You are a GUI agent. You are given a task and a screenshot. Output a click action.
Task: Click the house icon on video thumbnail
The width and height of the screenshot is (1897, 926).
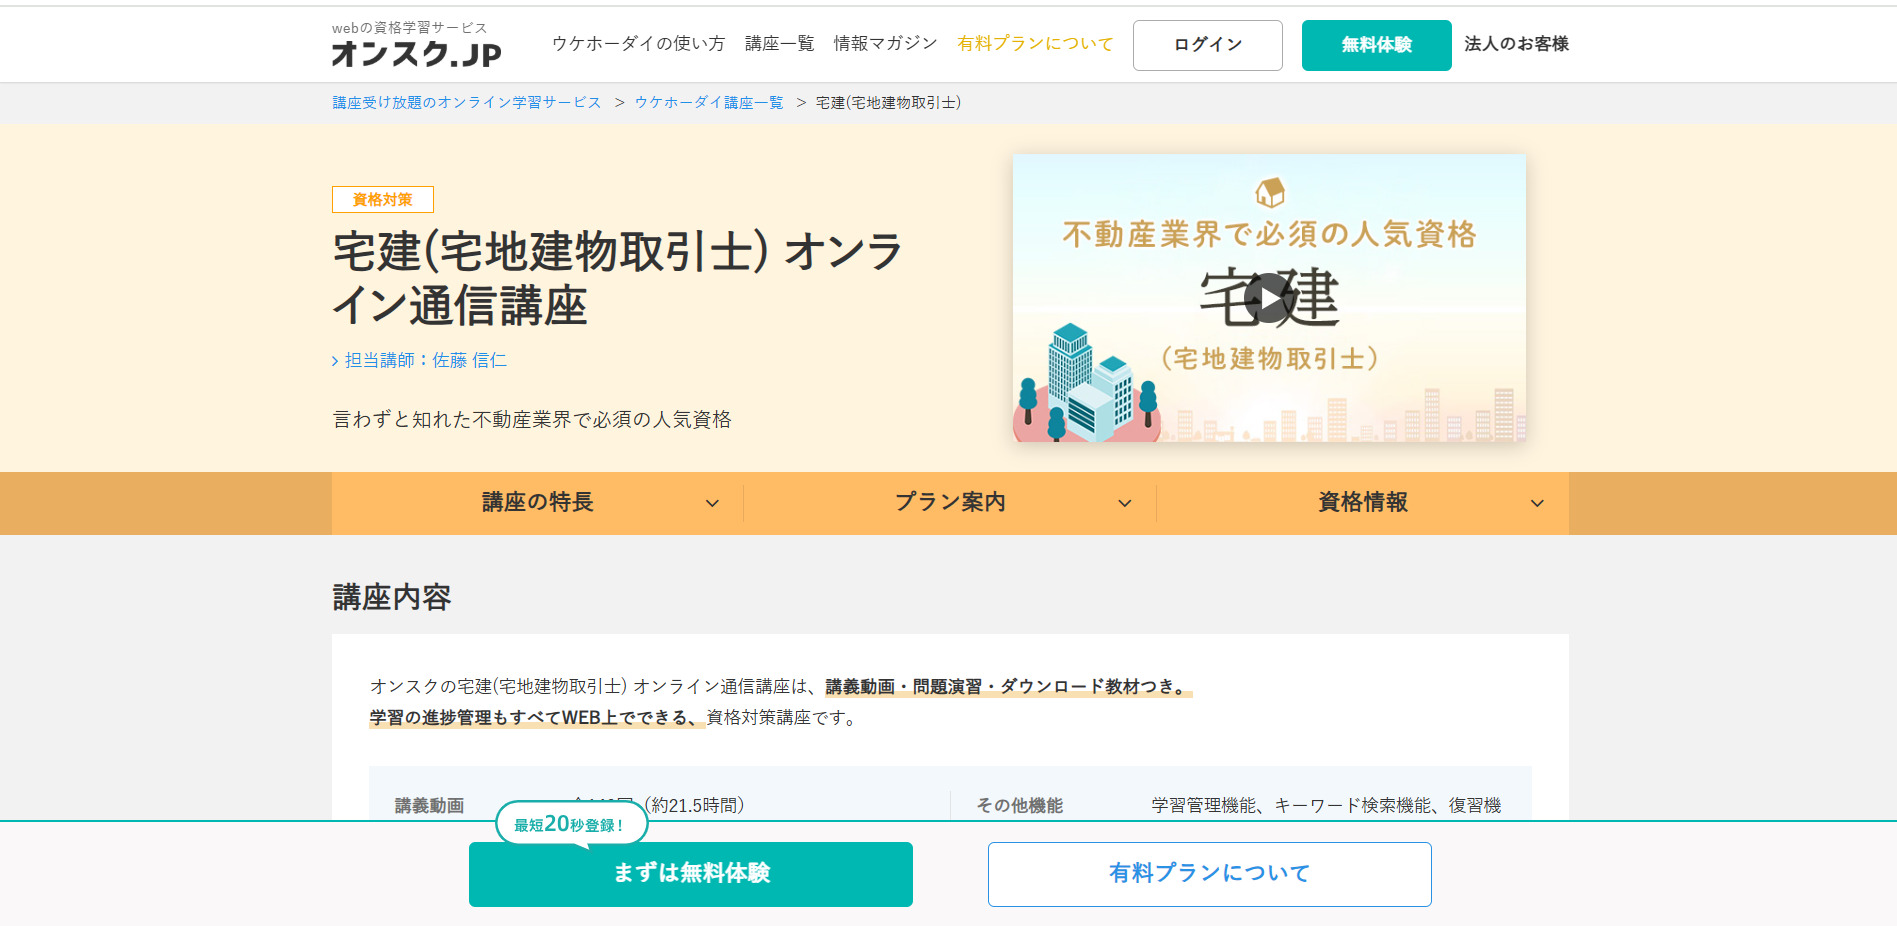[1270, 191]
